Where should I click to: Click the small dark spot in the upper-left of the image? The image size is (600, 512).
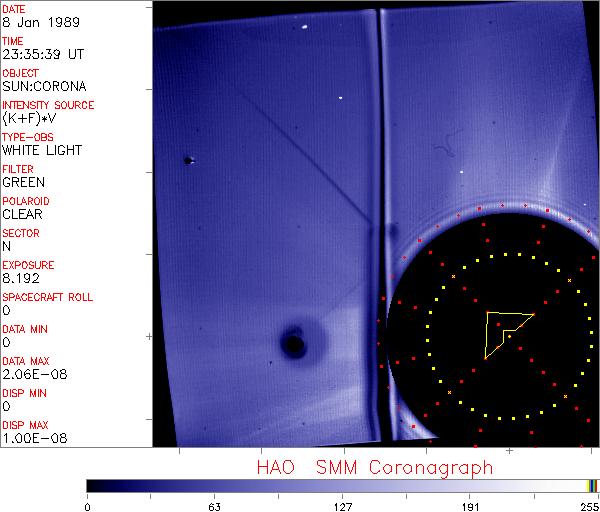[187, 160]
